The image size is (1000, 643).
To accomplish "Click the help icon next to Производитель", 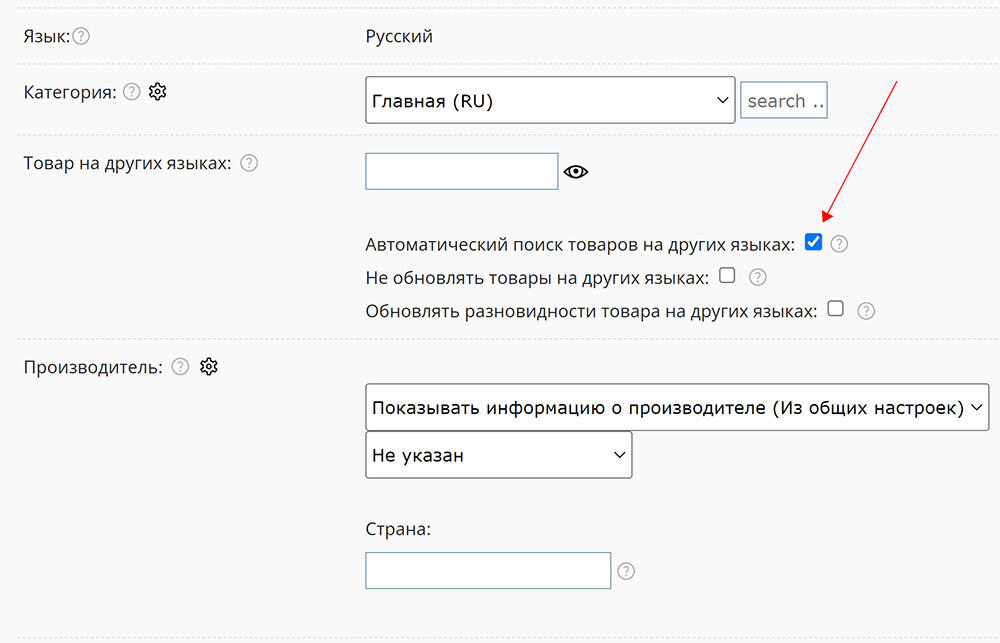I will [180, 367].
